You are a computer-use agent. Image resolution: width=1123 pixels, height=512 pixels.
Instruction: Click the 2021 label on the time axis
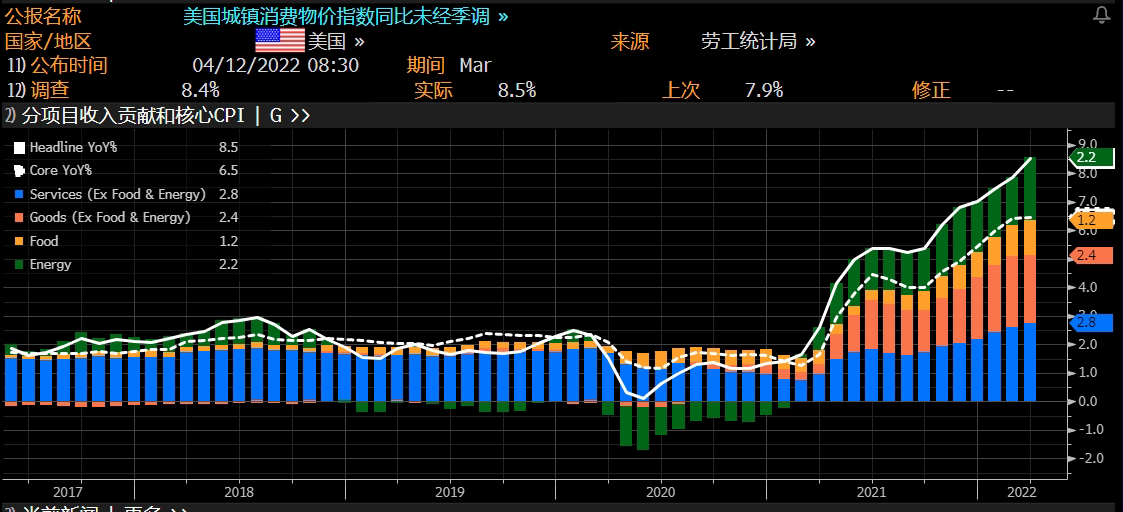pos(872,493)
